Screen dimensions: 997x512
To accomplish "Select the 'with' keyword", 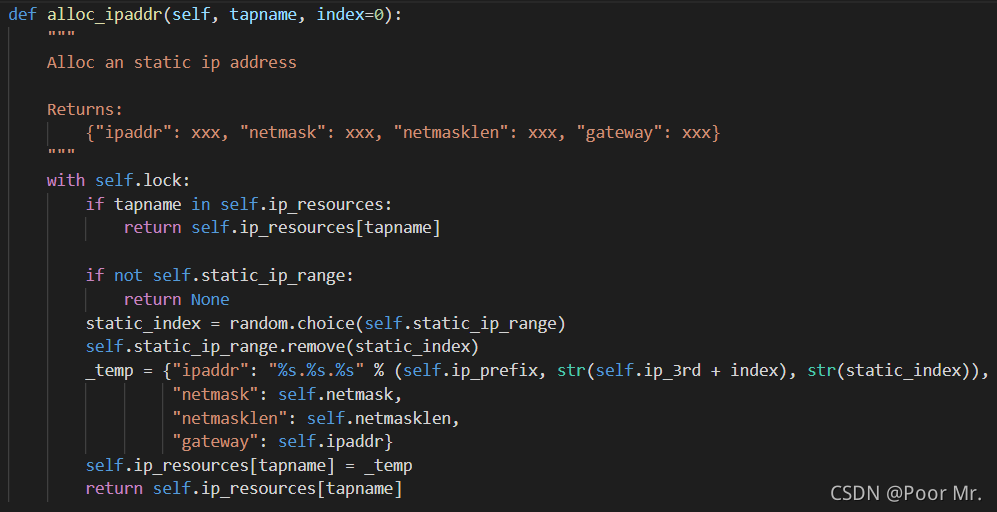I will tap(65, 181).
